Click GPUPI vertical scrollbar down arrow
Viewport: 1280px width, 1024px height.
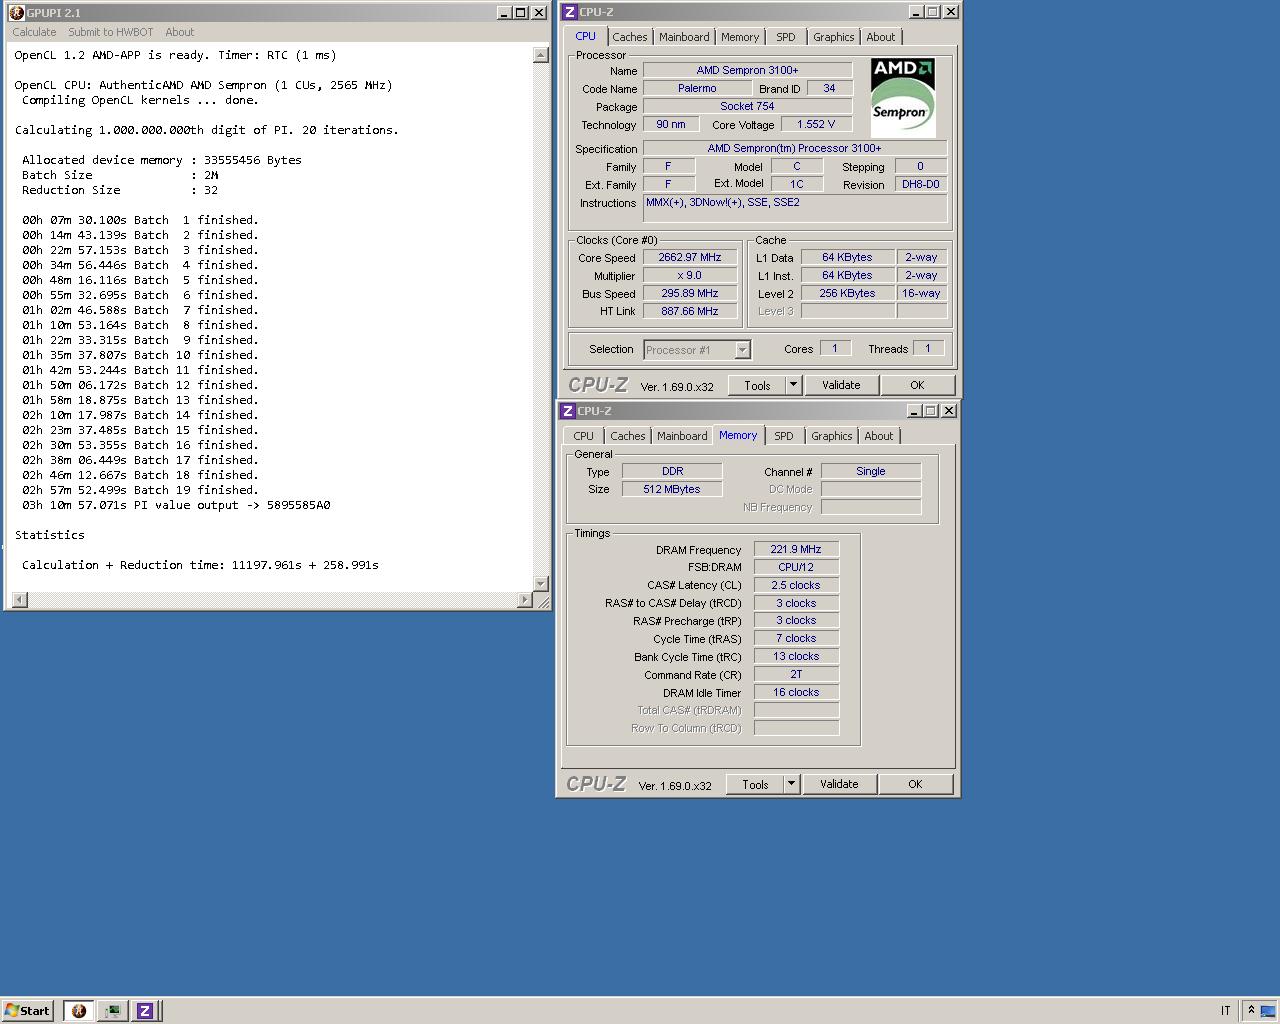click(541, 584)
